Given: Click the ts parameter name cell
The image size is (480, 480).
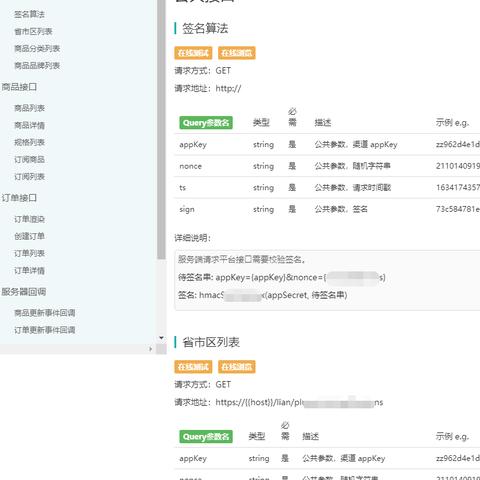Looking at the screenshot, I should (x=182, y=188).
